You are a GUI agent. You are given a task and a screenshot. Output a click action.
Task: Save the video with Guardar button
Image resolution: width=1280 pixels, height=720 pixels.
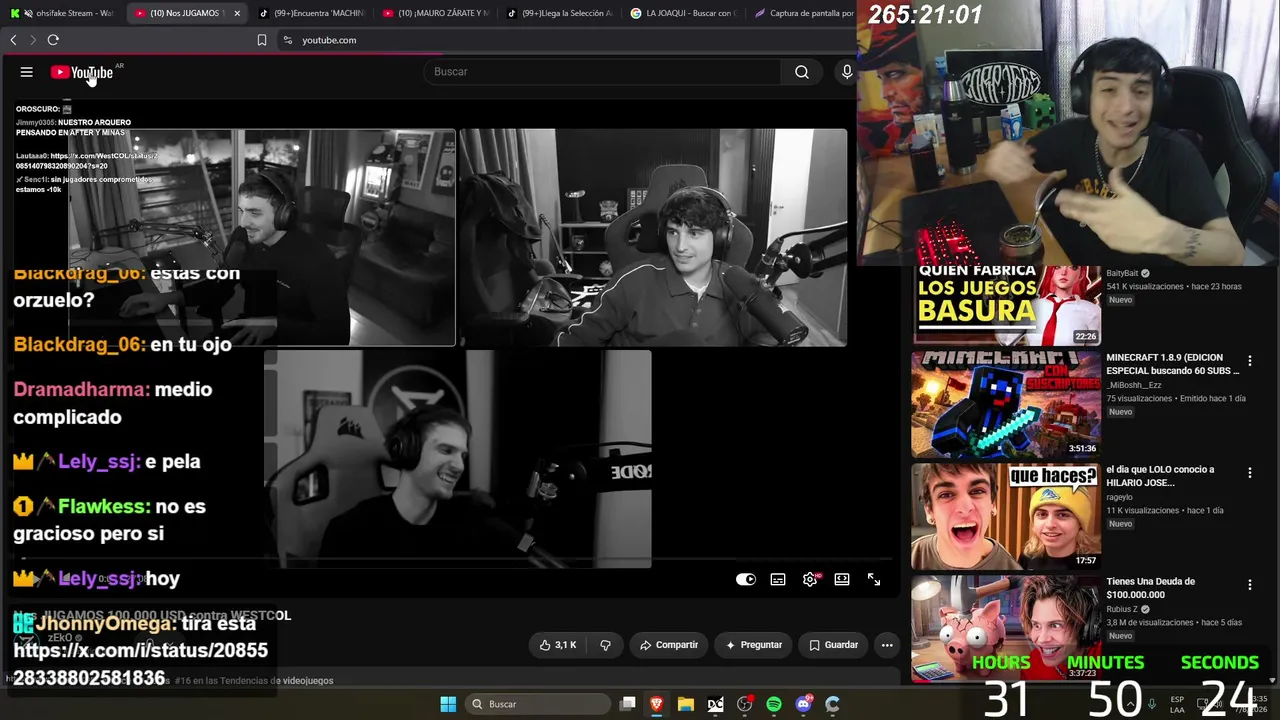tap(834, 645)
